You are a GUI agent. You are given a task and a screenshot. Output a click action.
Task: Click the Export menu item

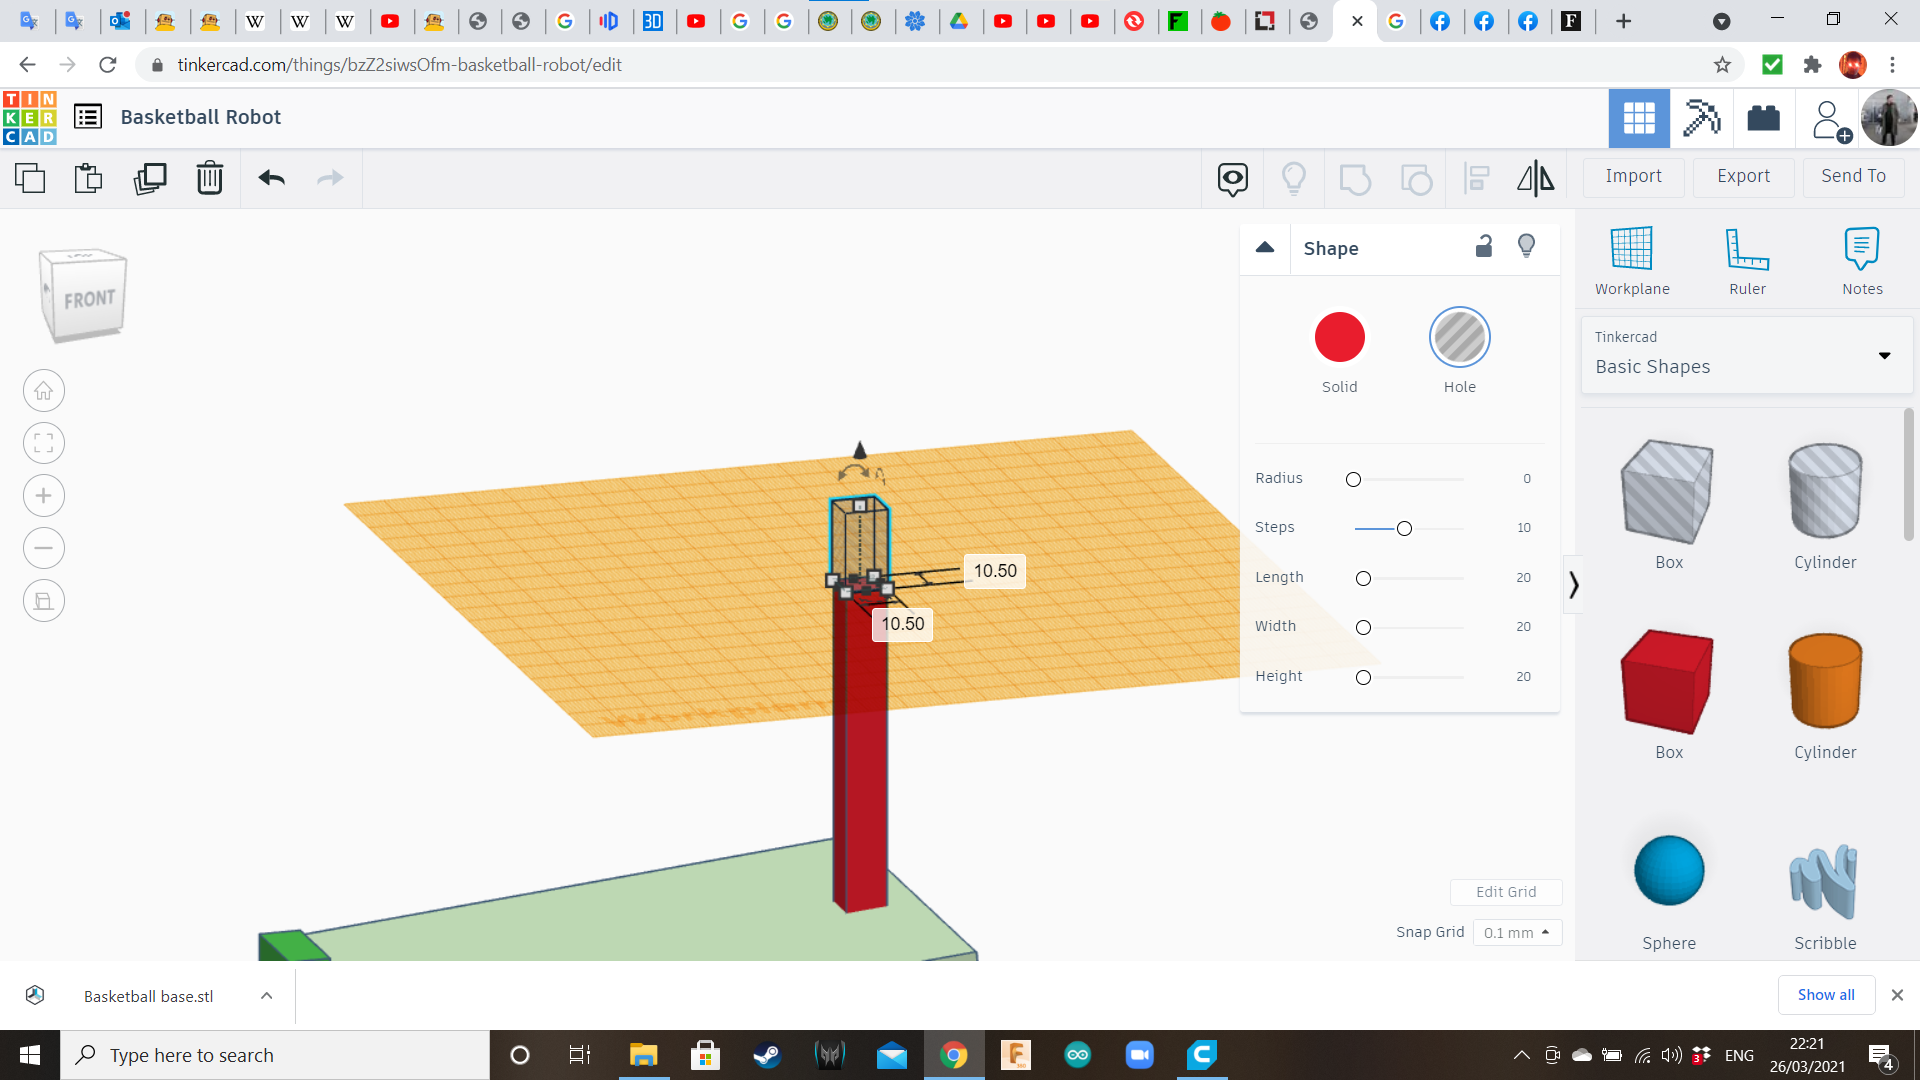(1743, 175)
